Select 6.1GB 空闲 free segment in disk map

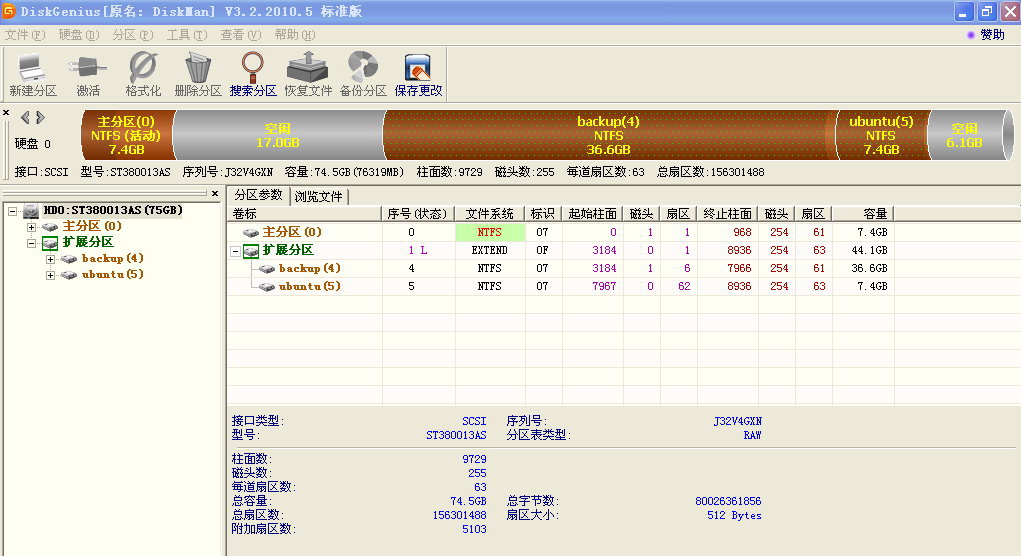[967, 135]
